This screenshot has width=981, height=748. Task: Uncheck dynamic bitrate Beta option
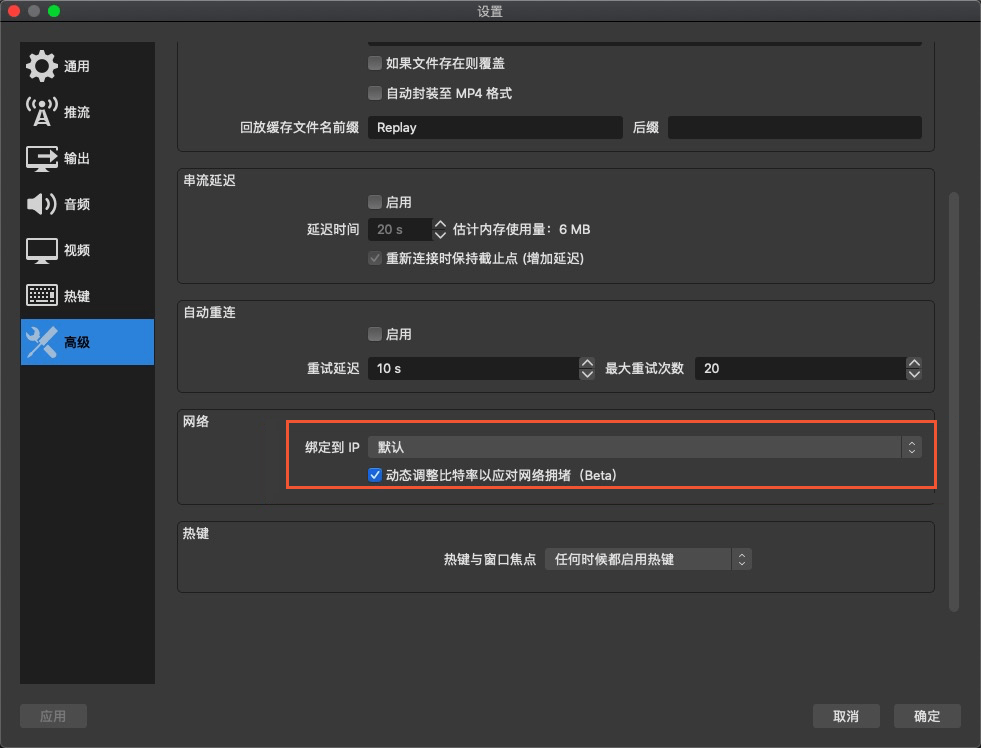click(x=375, y=475)
